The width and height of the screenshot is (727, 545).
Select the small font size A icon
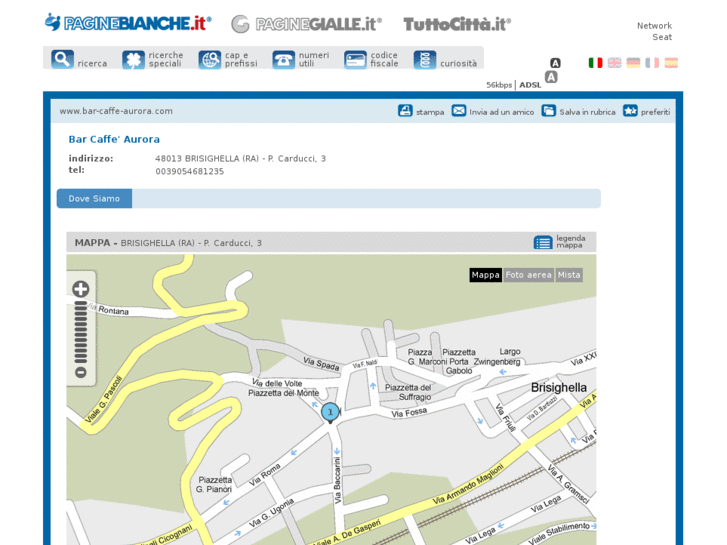(x=555, y=63)
